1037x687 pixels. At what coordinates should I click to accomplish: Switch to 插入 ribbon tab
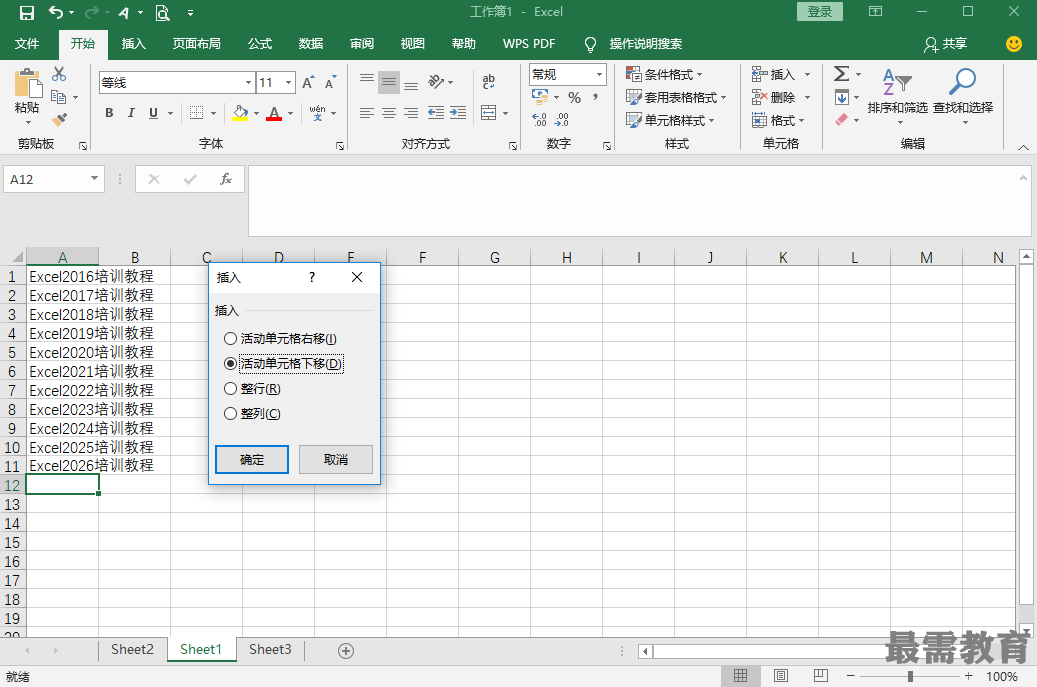tap(134, 44)
